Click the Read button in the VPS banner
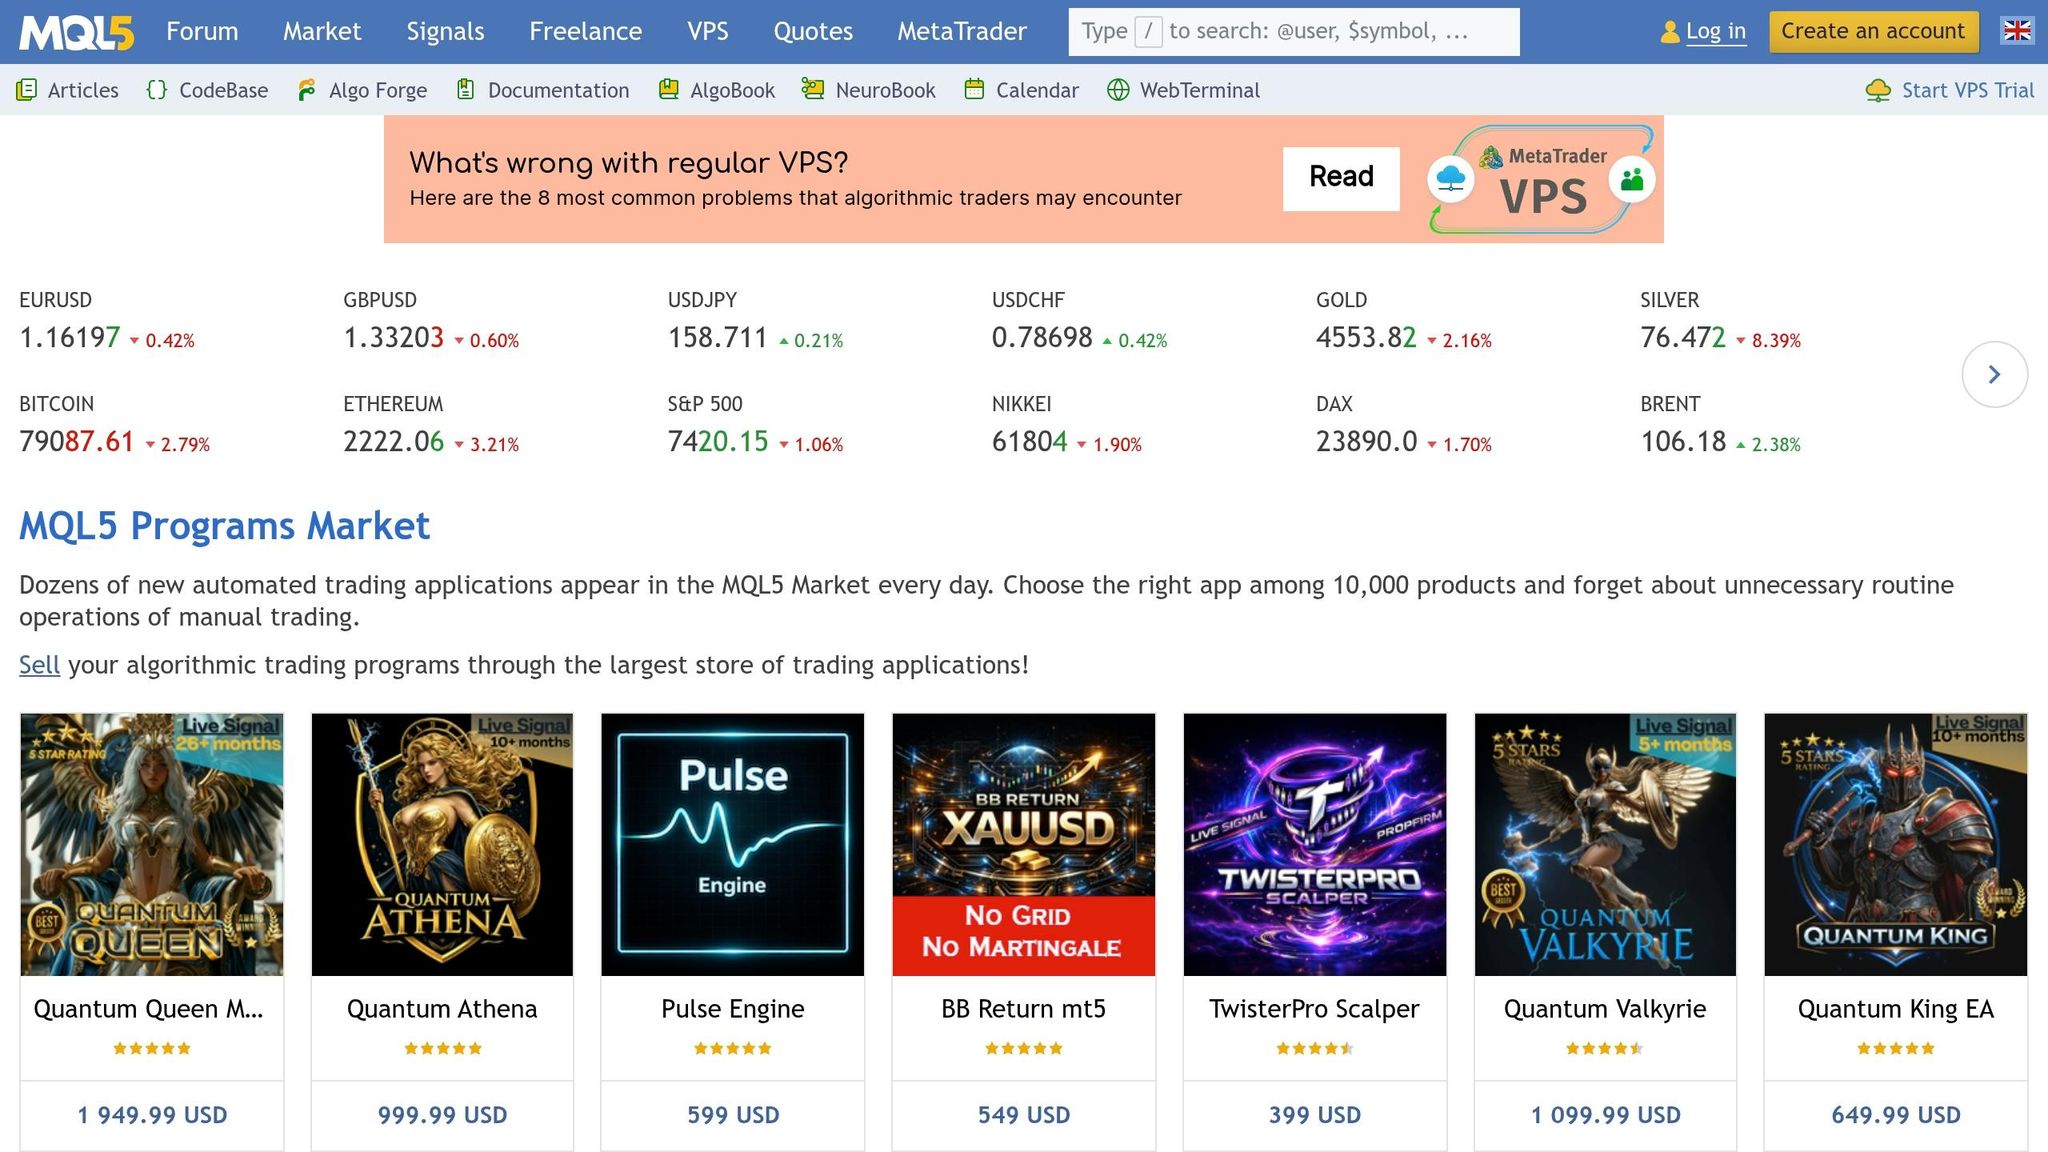This screenshot has width=2048, height=1152. pyautogui.click(x=1341, y=178)
